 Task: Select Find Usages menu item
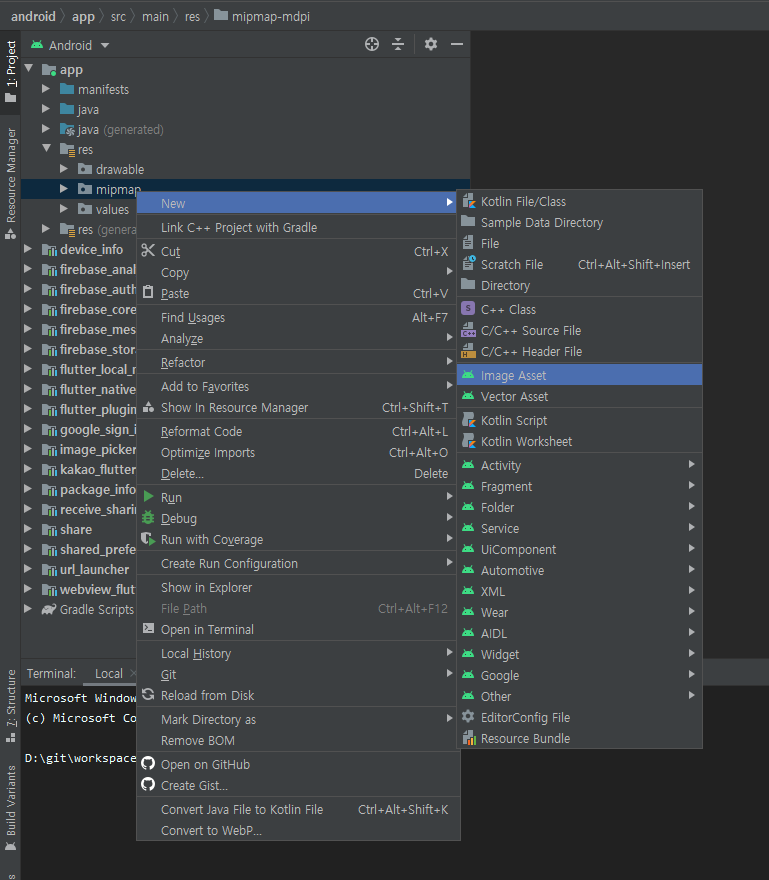tap(297, 318)
